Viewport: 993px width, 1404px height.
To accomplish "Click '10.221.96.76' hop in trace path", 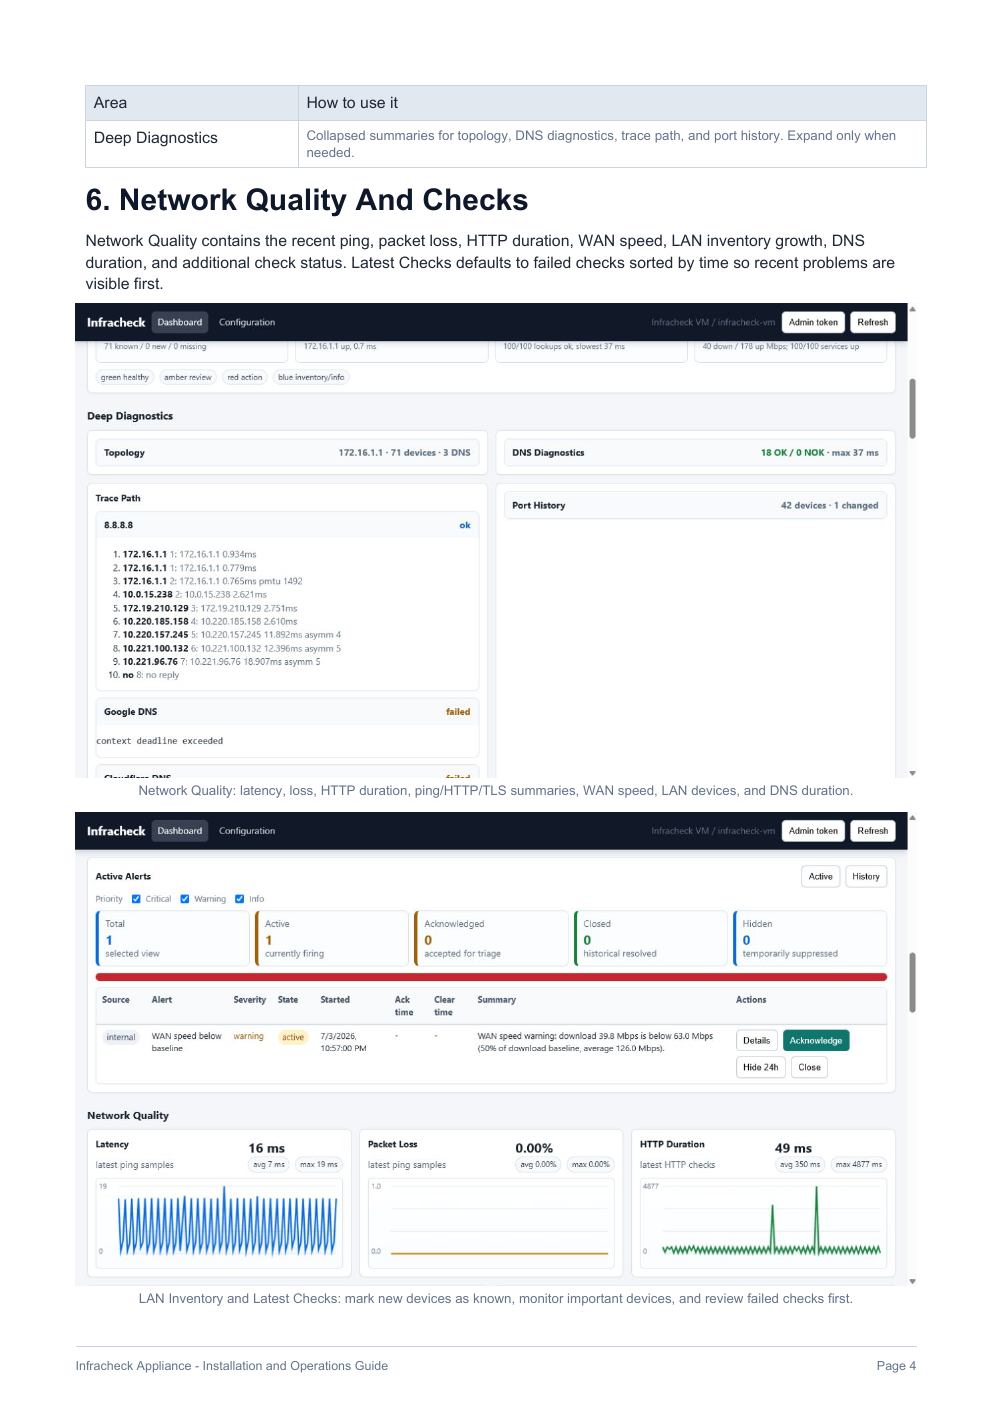I will tap(150, 662).
